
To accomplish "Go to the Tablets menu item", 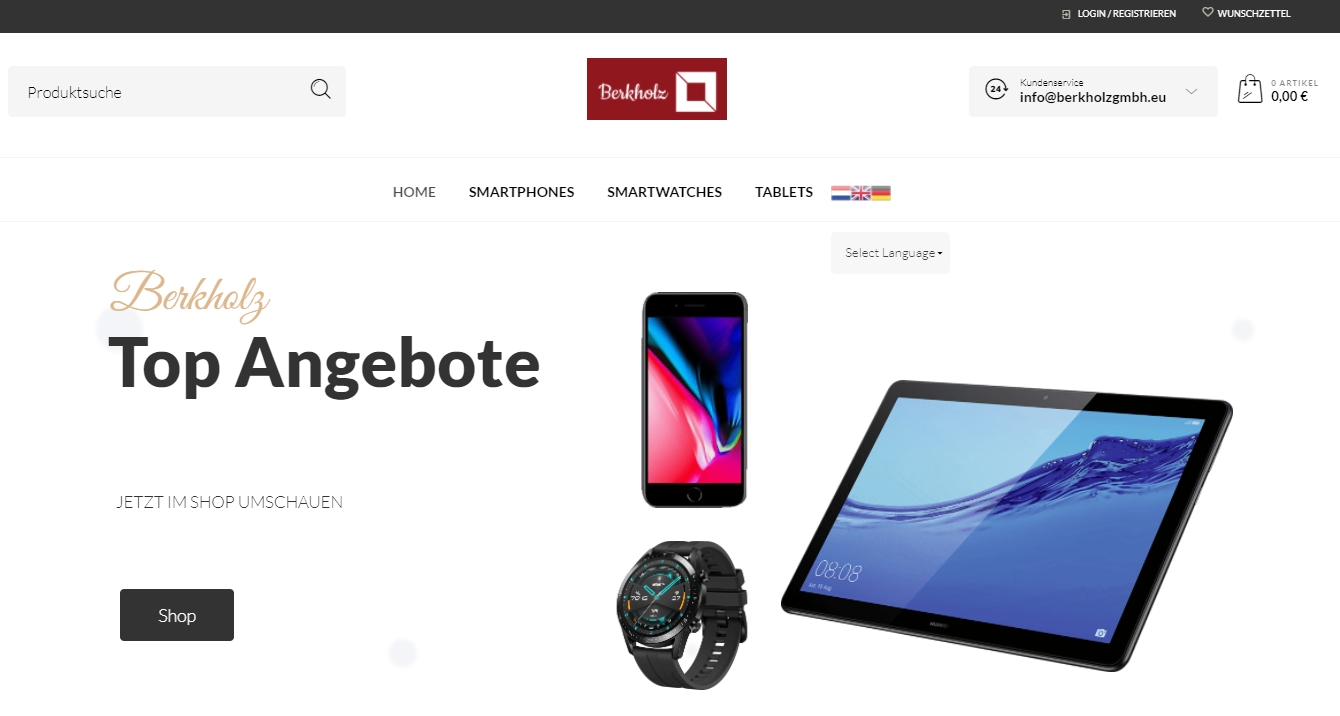I will tap(784, 192).
